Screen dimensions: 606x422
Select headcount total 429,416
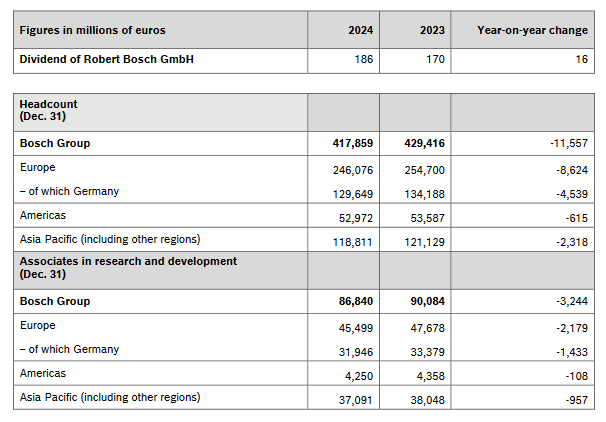425,143
